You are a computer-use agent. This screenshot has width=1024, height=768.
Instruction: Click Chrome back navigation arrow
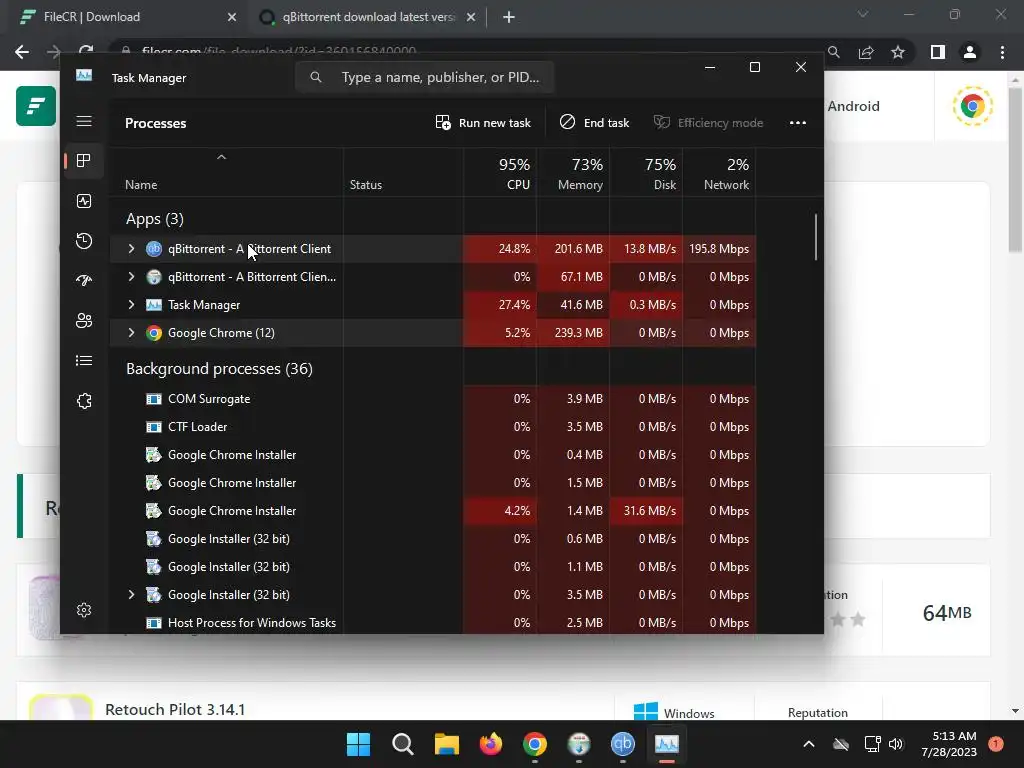tap(22, 52)
